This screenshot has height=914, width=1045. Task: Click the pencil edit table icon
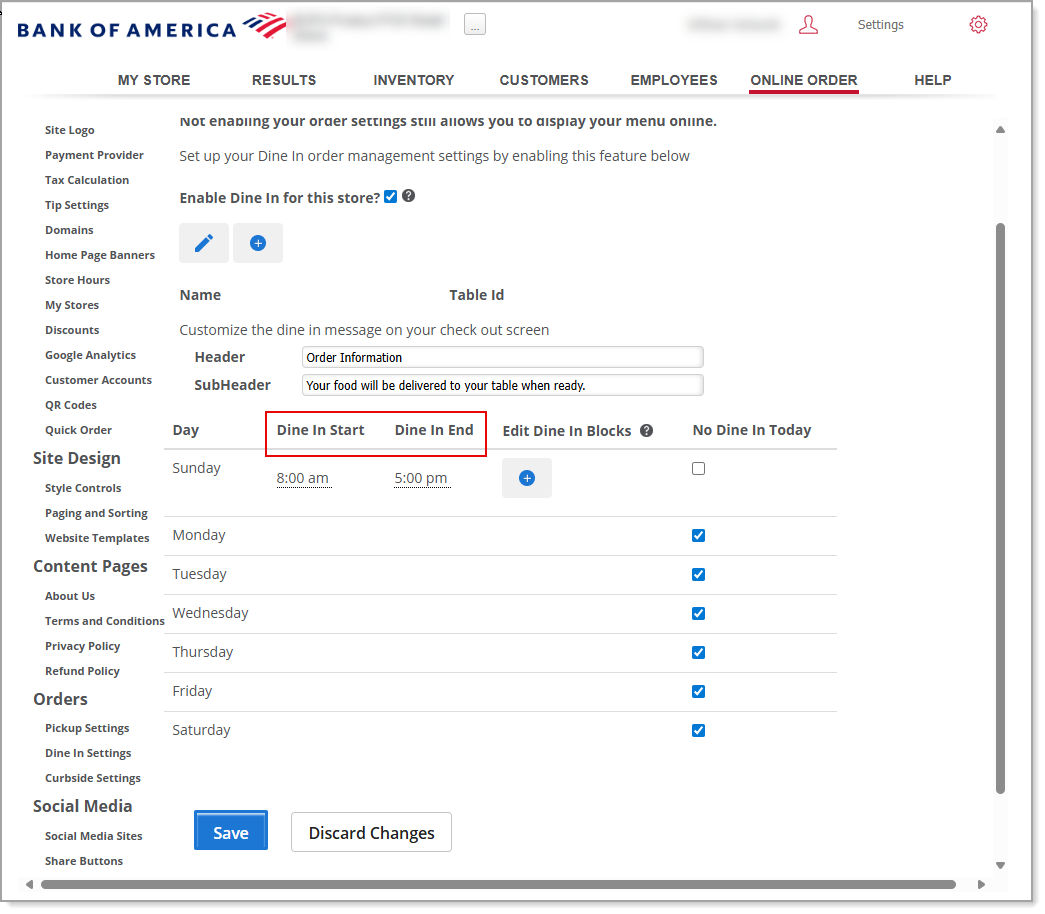204,243
